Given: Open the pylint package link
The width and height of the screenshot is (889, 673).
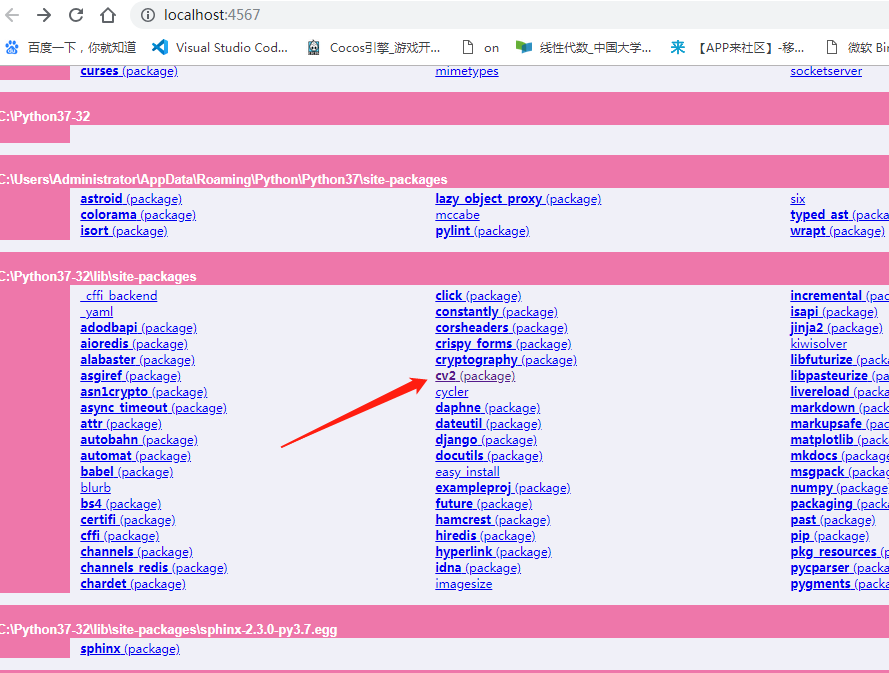Looking at the screenshot, I should [x=482, y=231].
